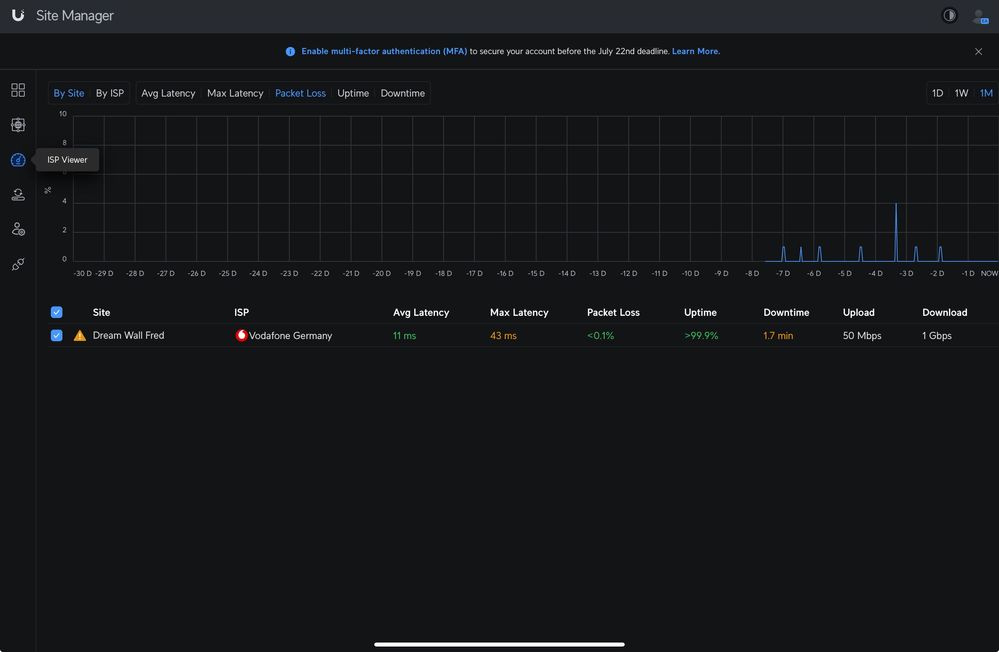This screenshot has width=999, height=652.
Task: Show the Uptime chart tab
Action: coord(353,93)
